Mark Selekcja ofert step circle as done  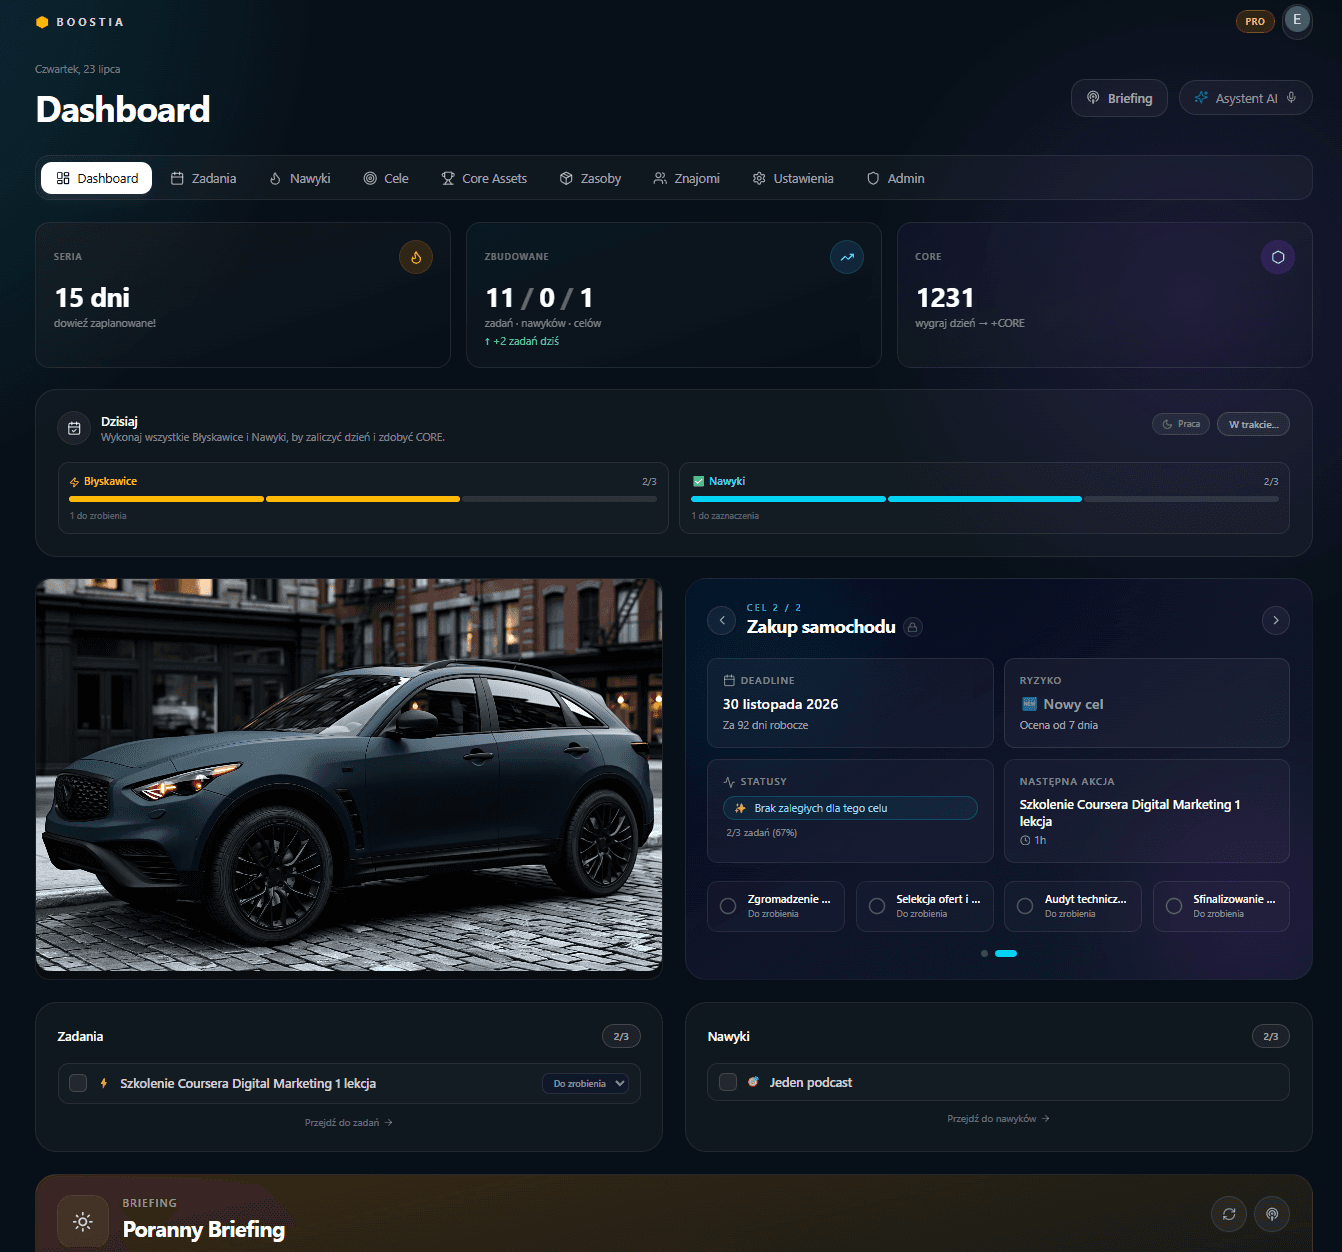877,906
